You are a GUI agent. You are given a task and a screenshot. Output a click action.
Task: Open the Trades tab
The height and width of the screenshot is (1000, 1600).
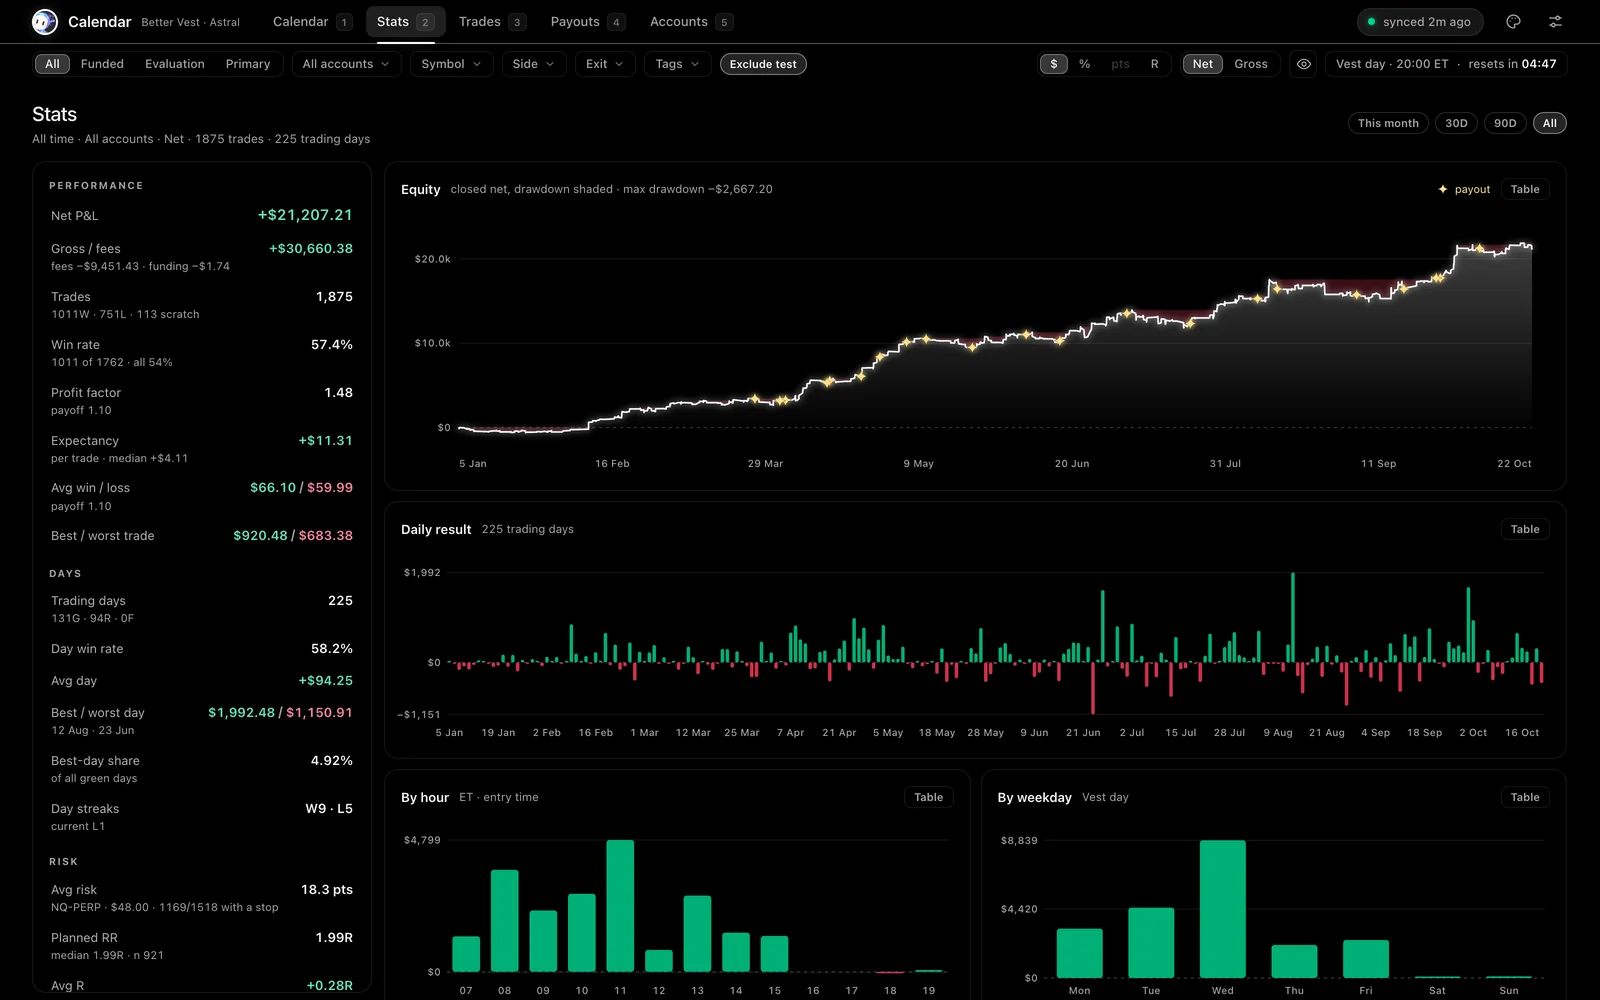point(492,22)
